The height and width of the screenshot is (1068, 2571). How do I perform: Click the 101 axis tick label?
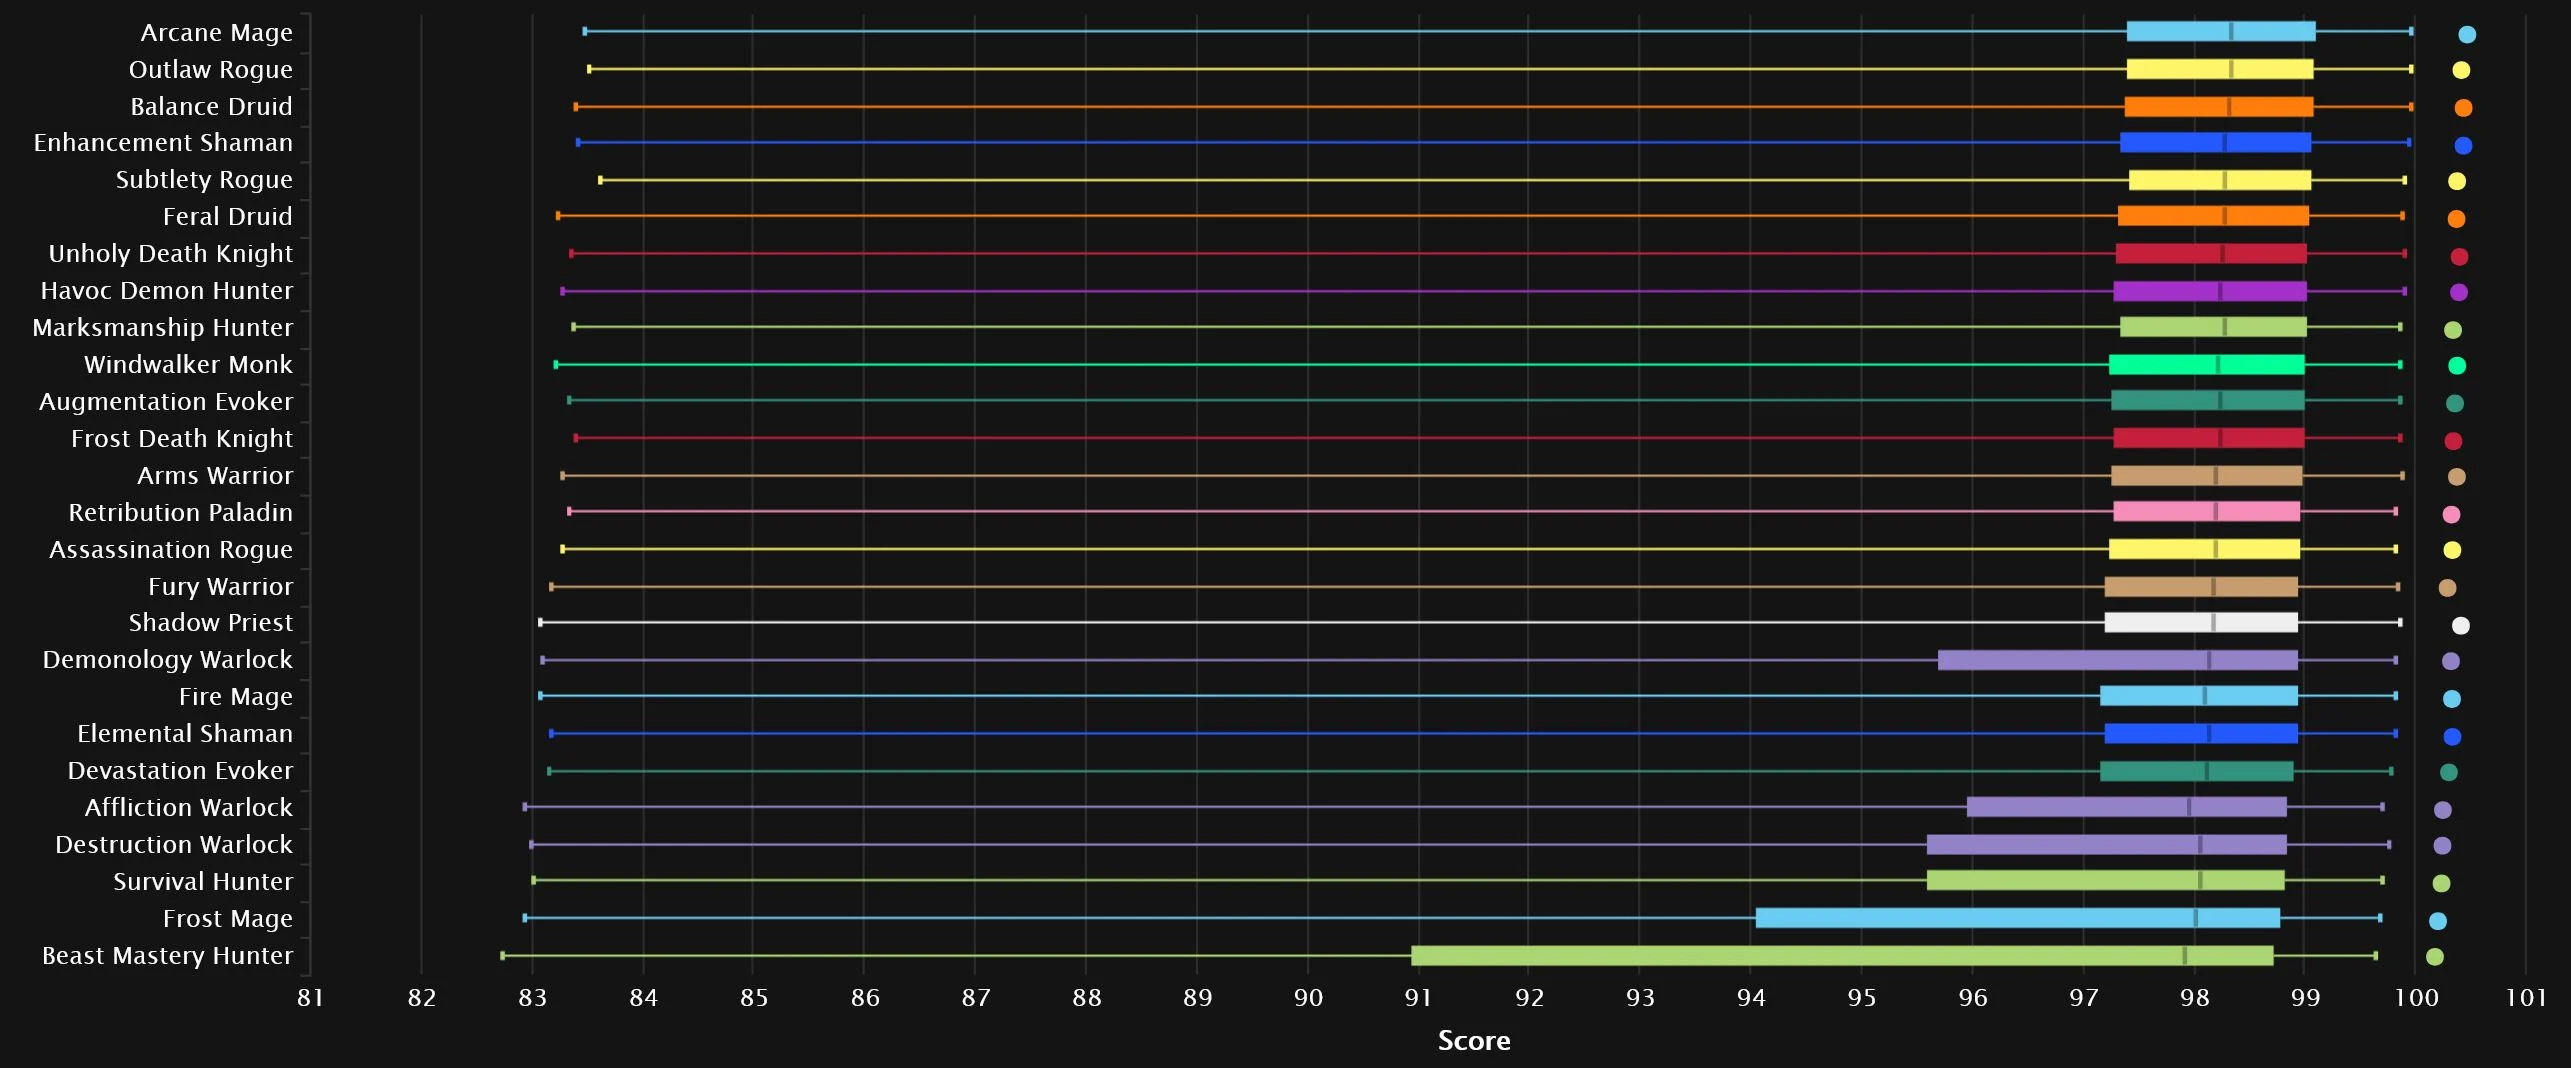point(2526,998)
